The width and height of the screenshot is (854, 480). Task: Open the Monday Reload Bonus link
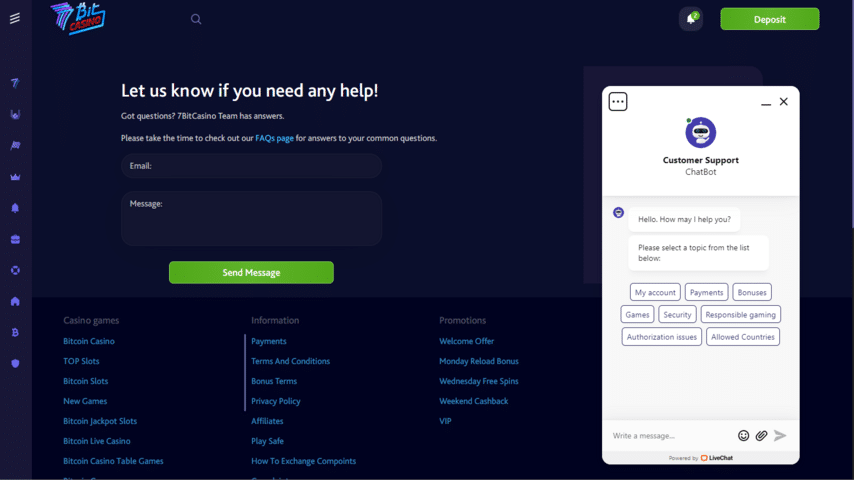coord(479,361)
